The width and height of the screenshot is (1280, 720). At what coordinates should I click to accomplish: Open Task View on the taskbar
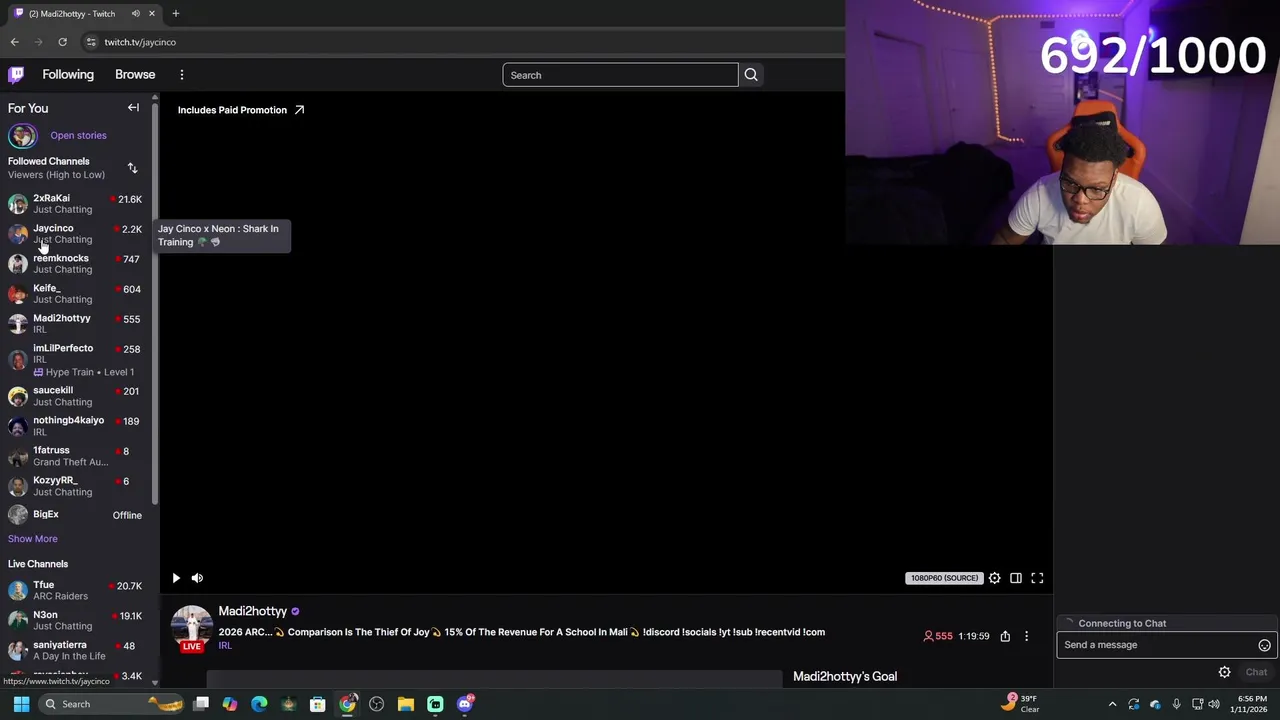coord(201,704)
